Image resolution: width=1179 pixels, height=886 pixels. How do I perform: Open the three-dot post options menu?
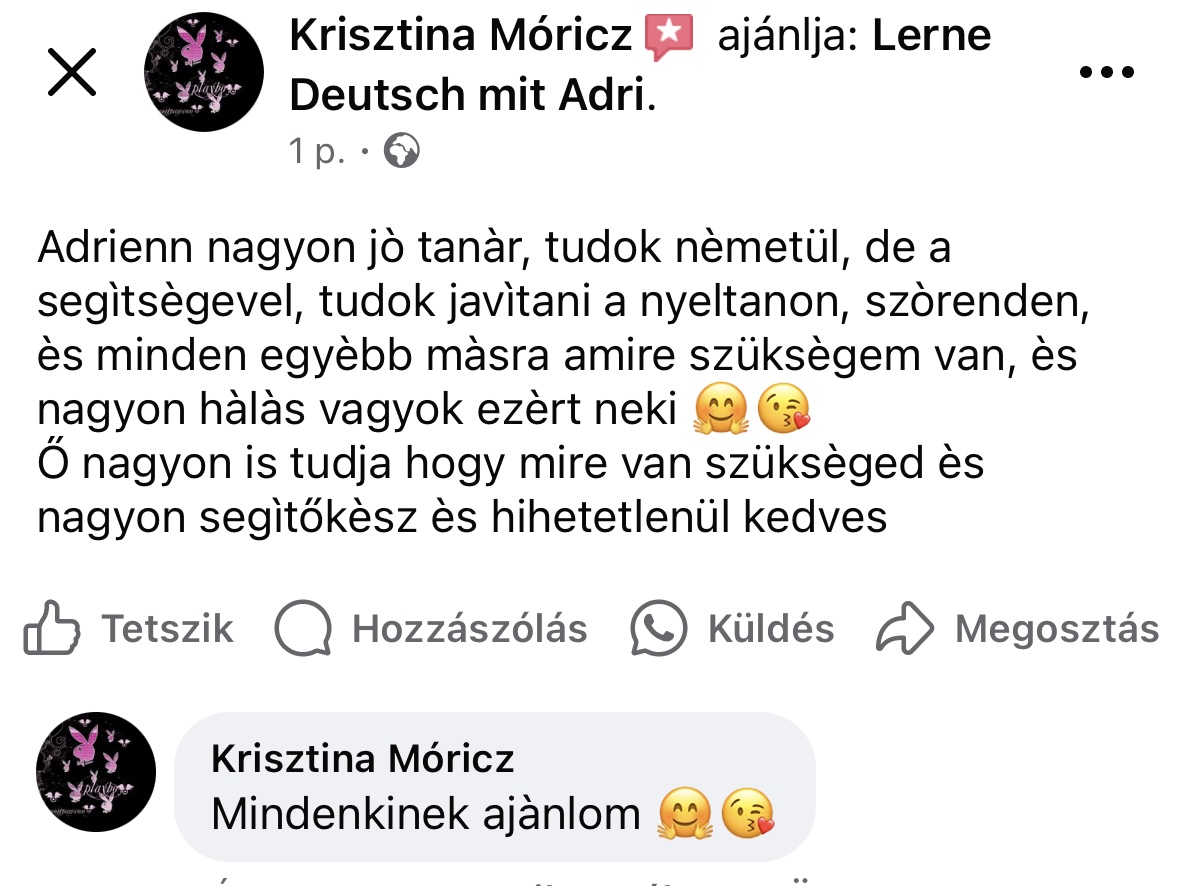click(x=1108, y=72)
